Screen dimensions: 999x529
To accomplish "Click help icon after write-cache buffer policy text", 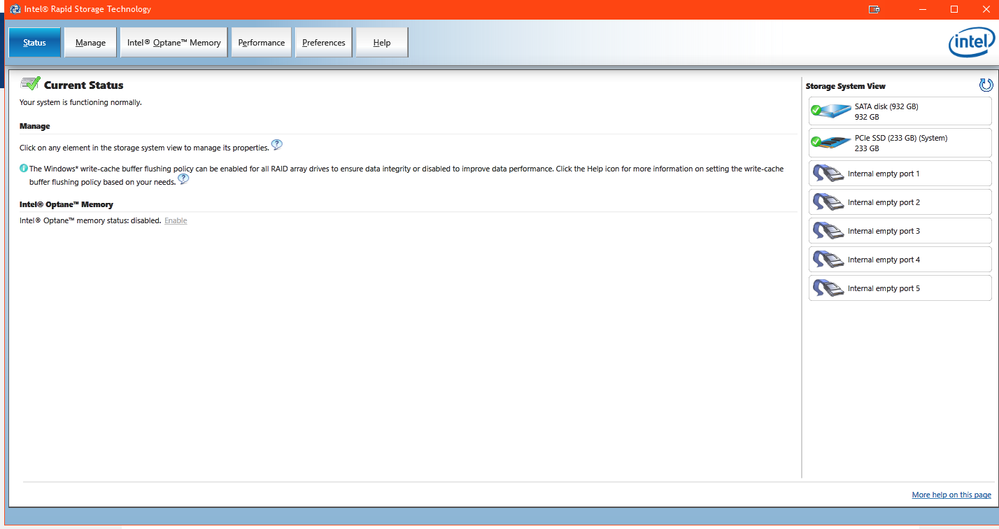I will click(183, 179).
